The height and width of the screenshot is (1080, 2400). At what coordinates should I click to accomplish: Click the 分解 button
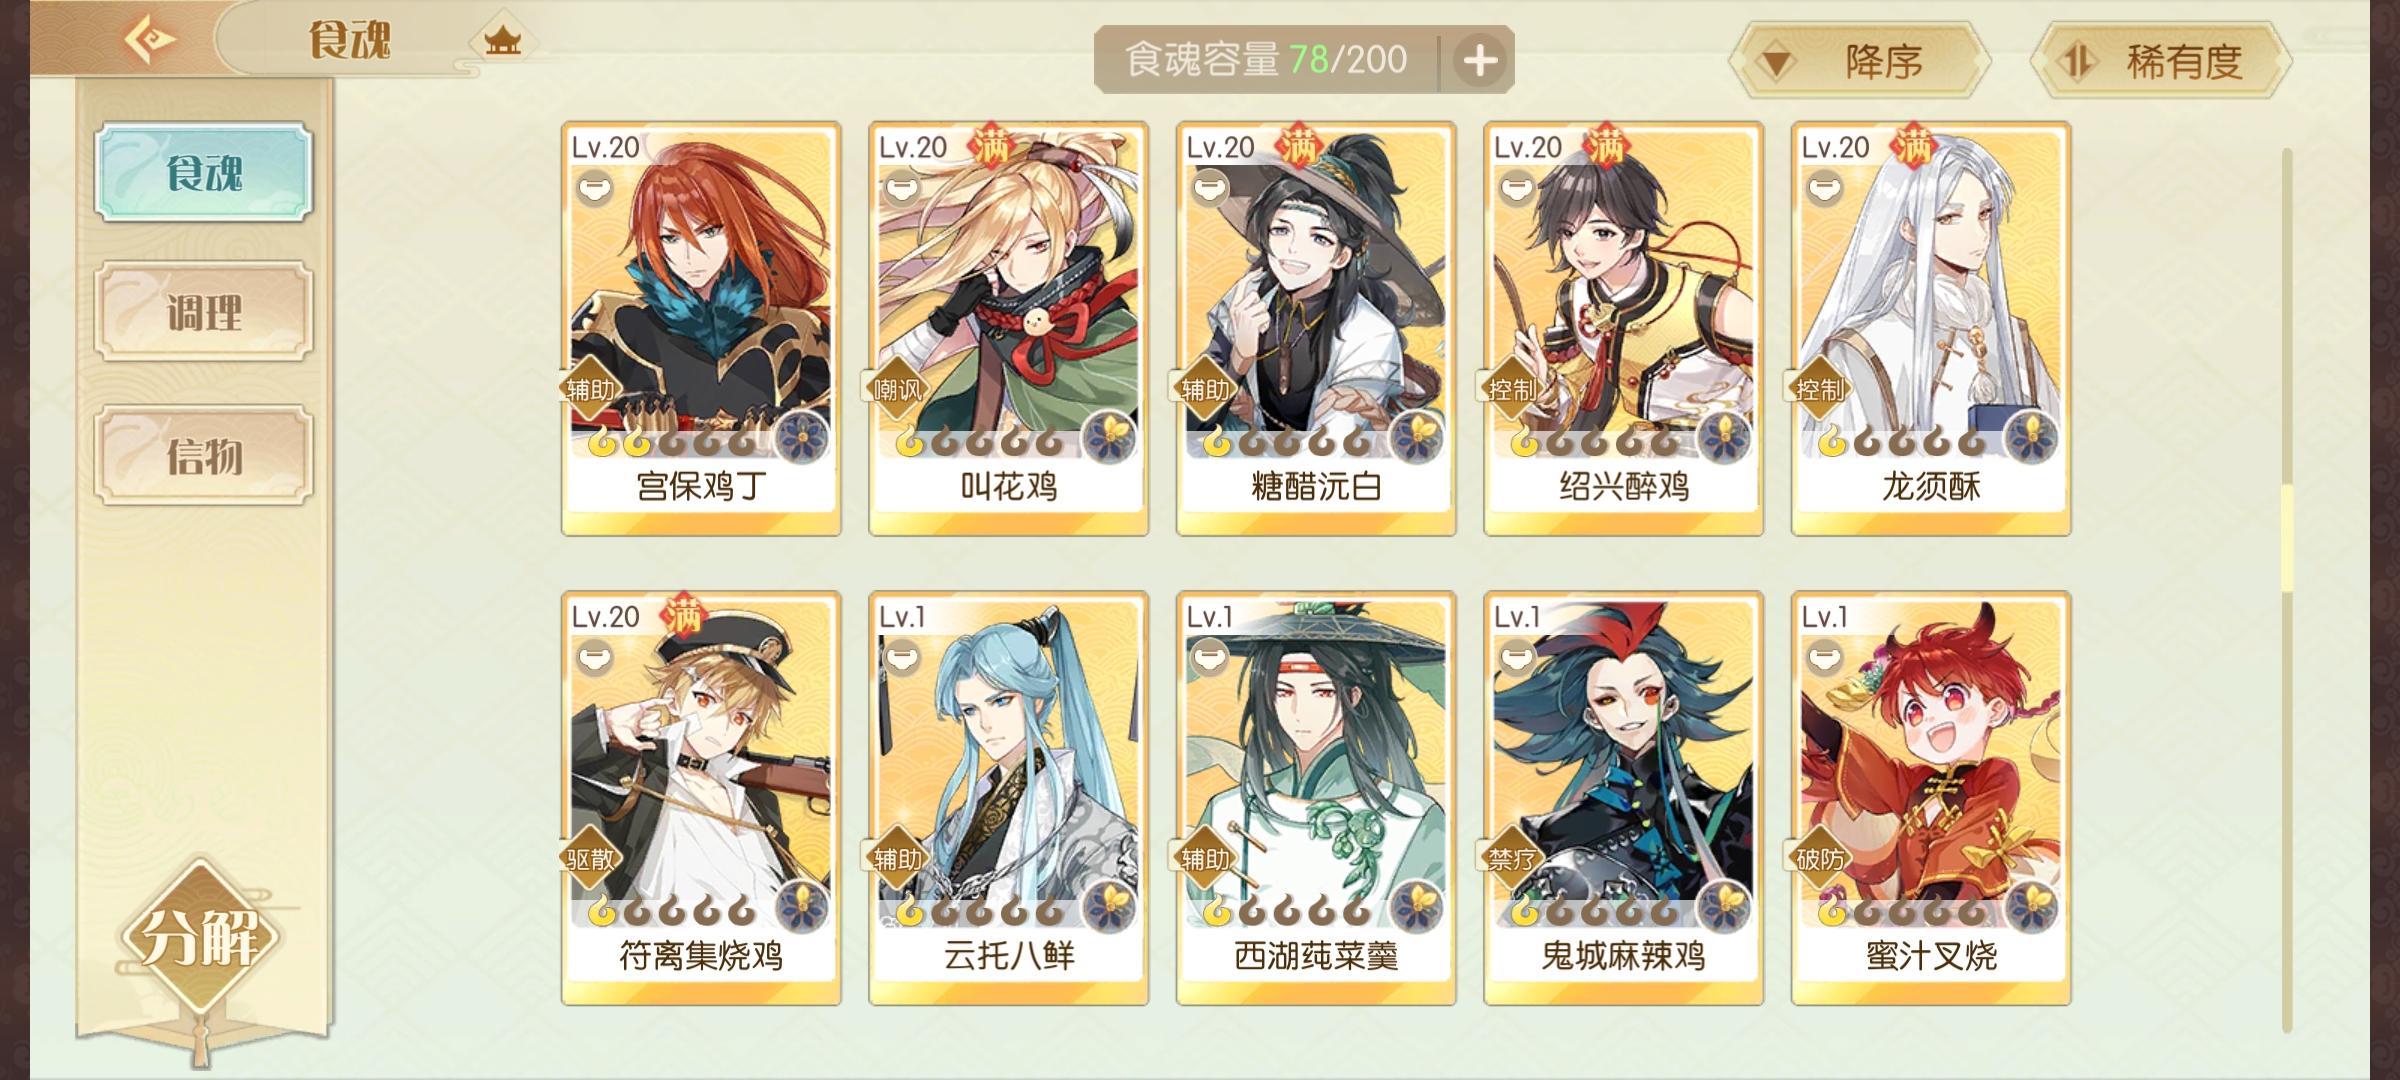coord(201,937)
